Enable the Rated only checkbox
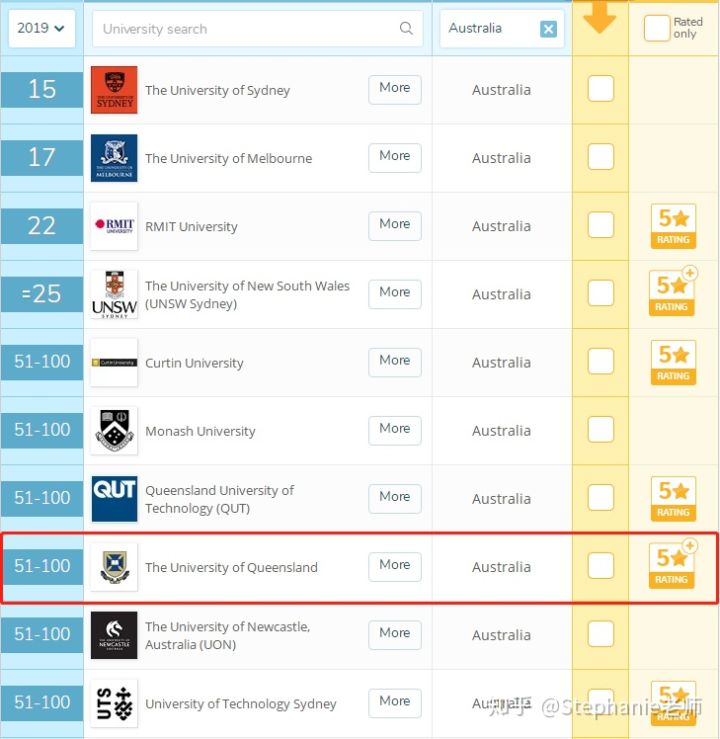 click(x=656, y=28)
